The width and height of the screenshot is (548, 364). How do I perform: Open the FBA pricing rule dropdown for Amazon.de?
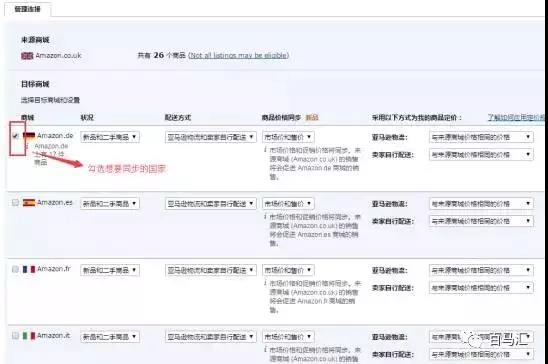click(x=481, y=137)
